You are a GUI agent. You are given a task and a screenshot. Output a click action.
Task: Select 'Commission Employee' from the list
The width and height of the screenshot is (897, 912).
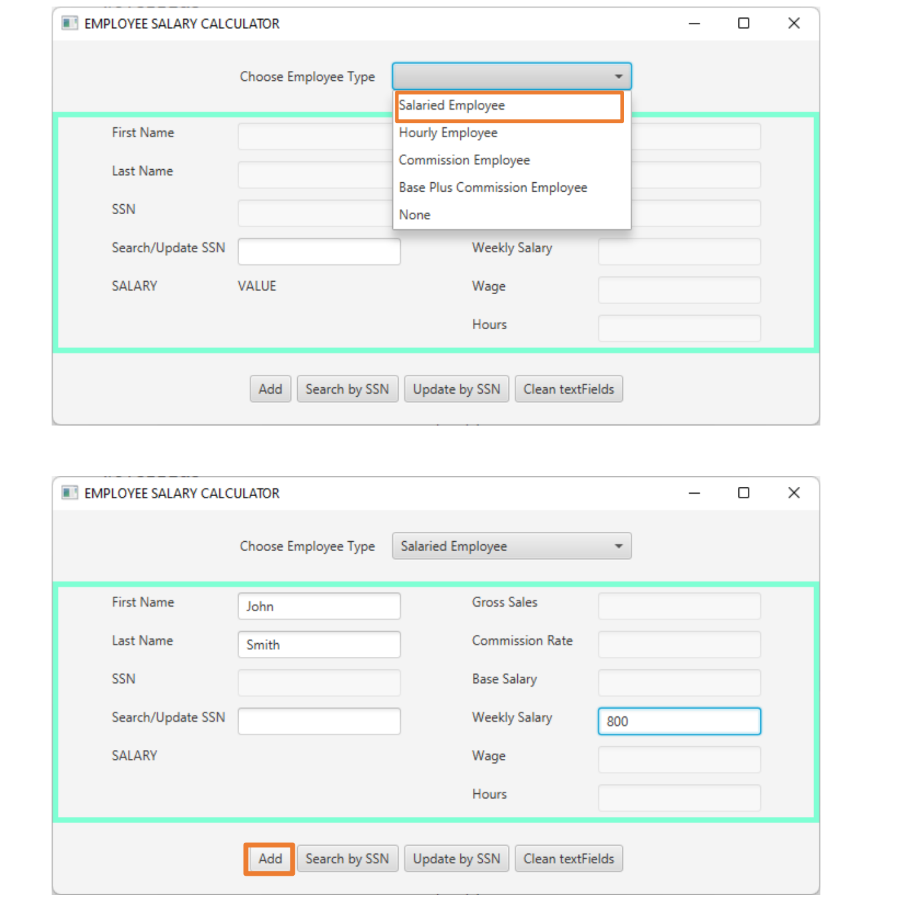[x=464, y=160]
